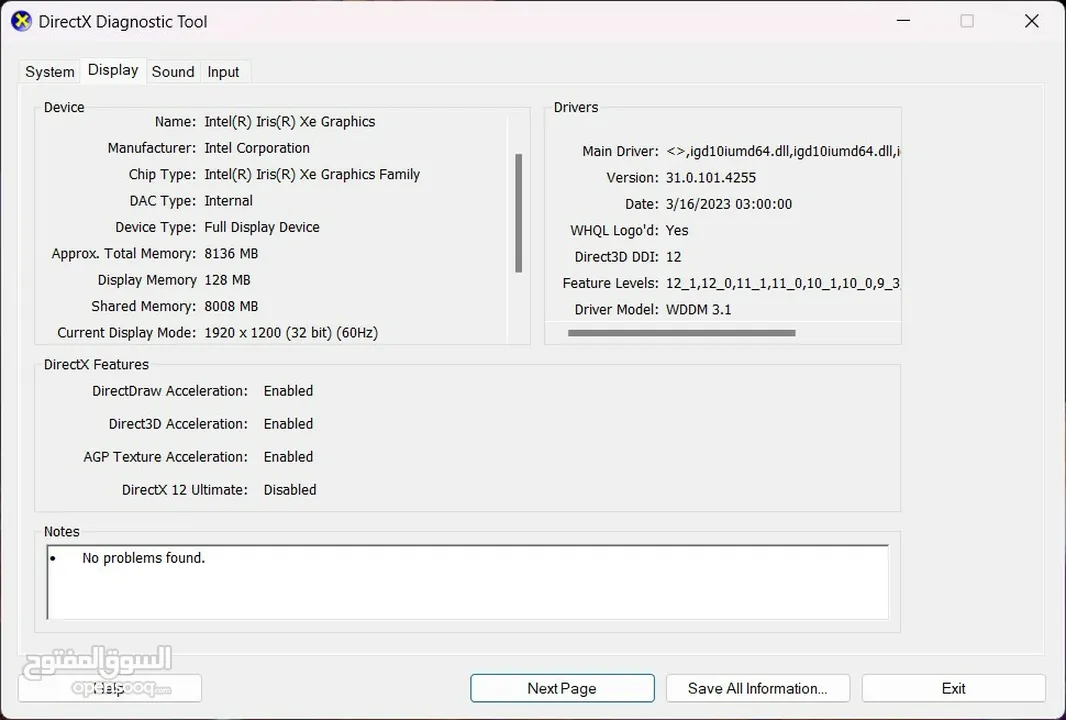Click the 'Current Display Mode:' label
Viewport: 1066px width, 720px height.
tap(126, 333)
